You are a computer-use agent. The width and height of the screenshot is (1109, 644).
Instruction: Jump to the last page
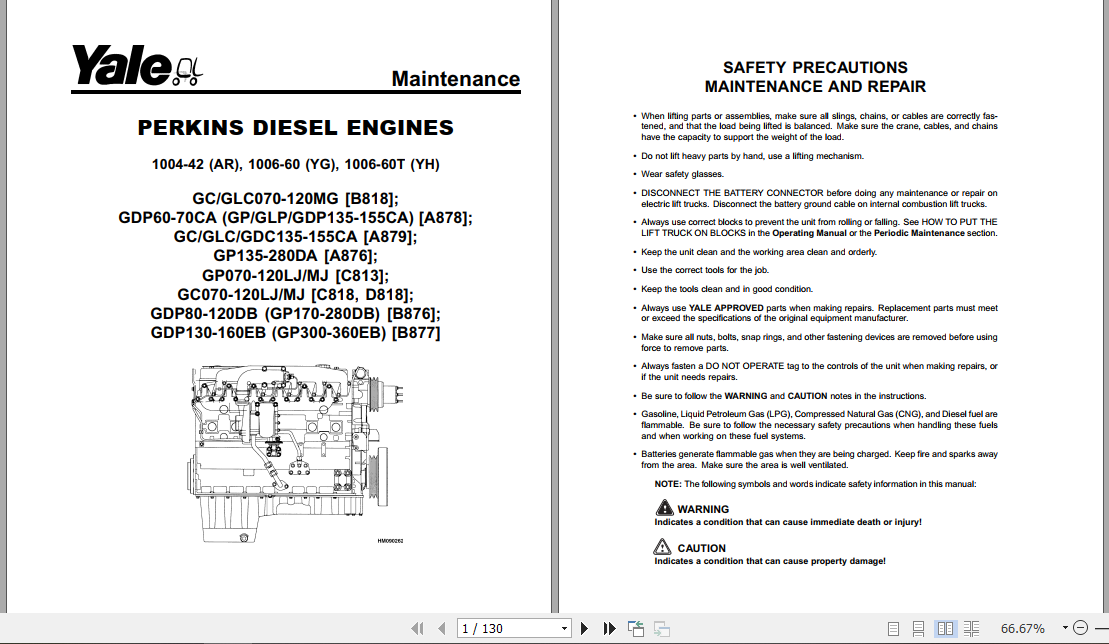coord(609,628)
